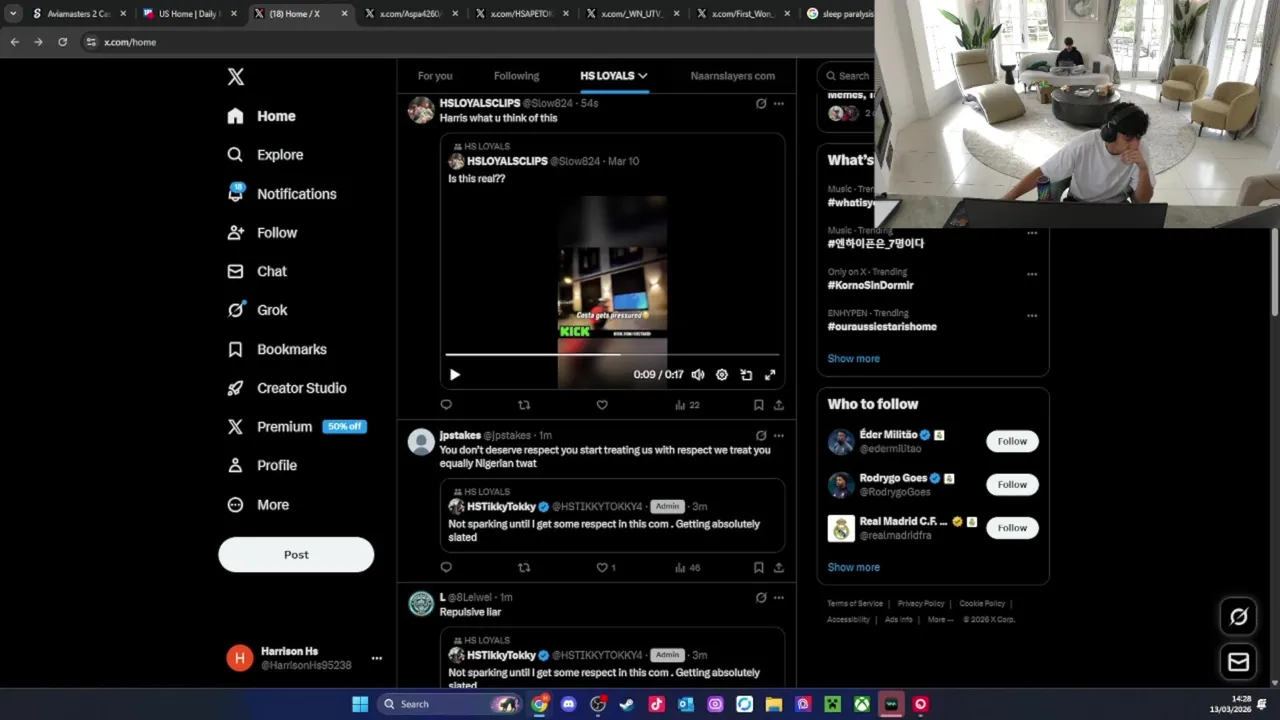The width and height of the screenshot is (1280, 720).
Task: Open floating Grok button
Action: [x=1239, y=617]
